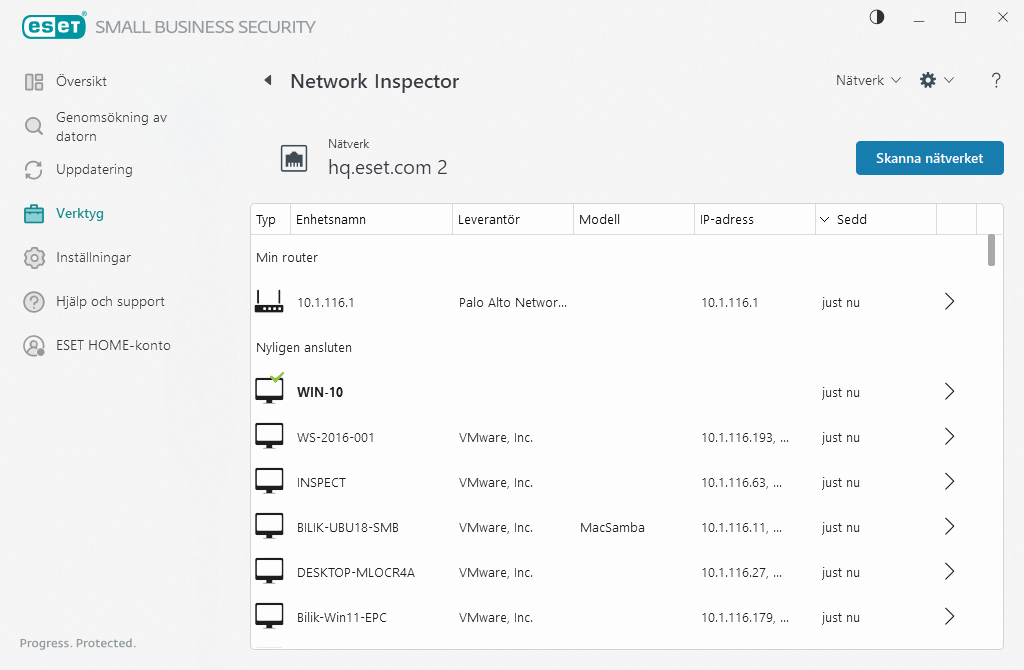Click the router icon for 10.1.116.1

coord(269,301)
